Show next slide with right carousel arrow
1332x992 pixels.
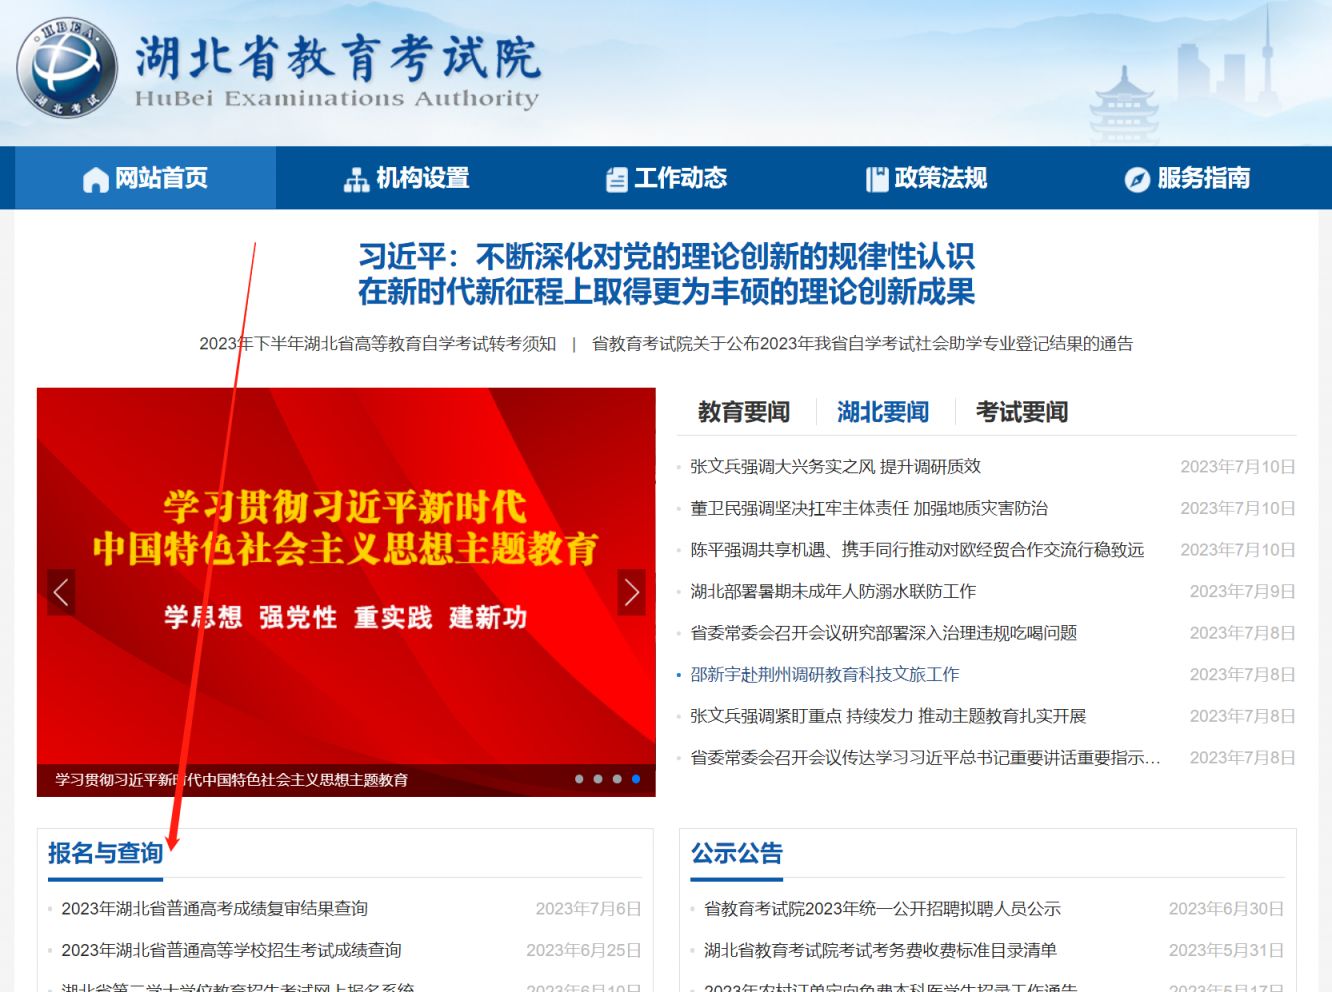[x=632, y=592]
